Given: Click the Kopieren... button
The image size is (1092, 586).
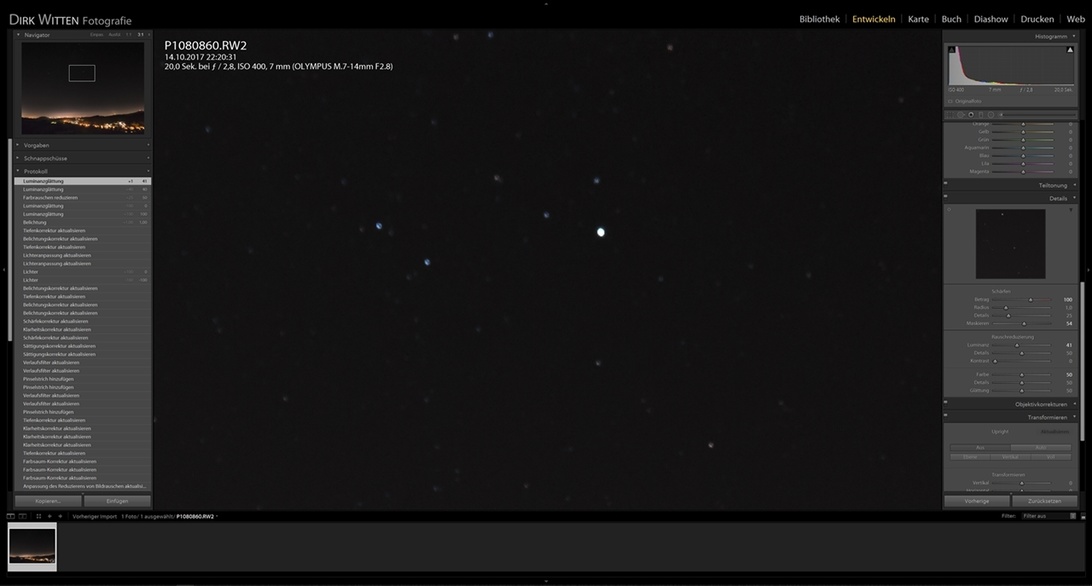Looking at the screenshot, I should pyautogui.click(x=47, y=501).
